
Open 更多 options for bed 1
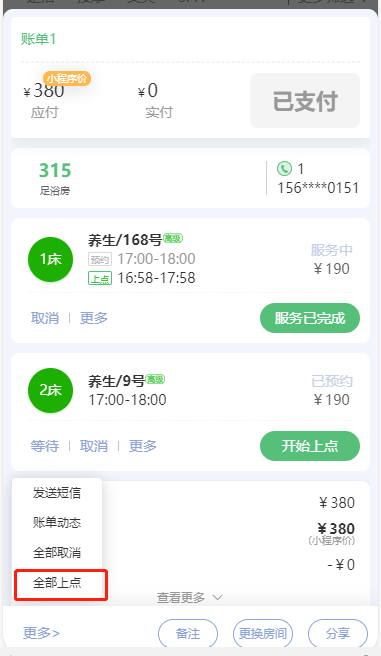(x=94, y=318)
